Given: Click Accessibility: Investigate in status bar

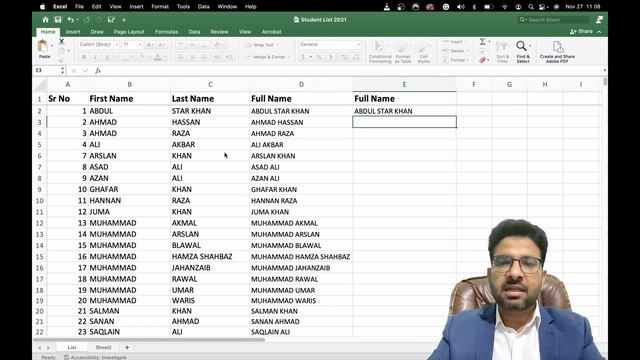Looking at the screenshot, I should 95,357.
